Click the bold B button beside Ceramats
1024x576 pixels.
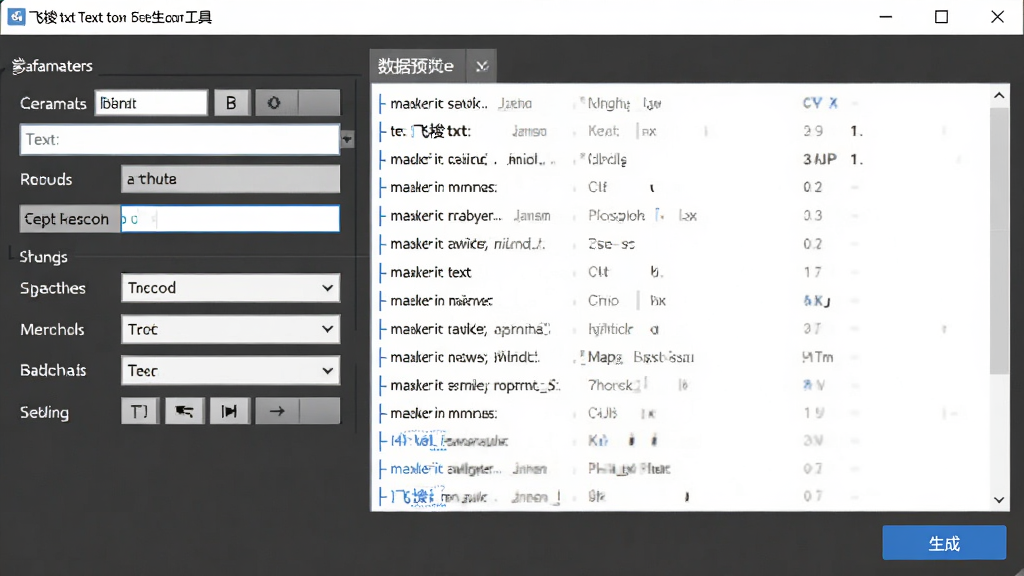[x=231, y=103]
